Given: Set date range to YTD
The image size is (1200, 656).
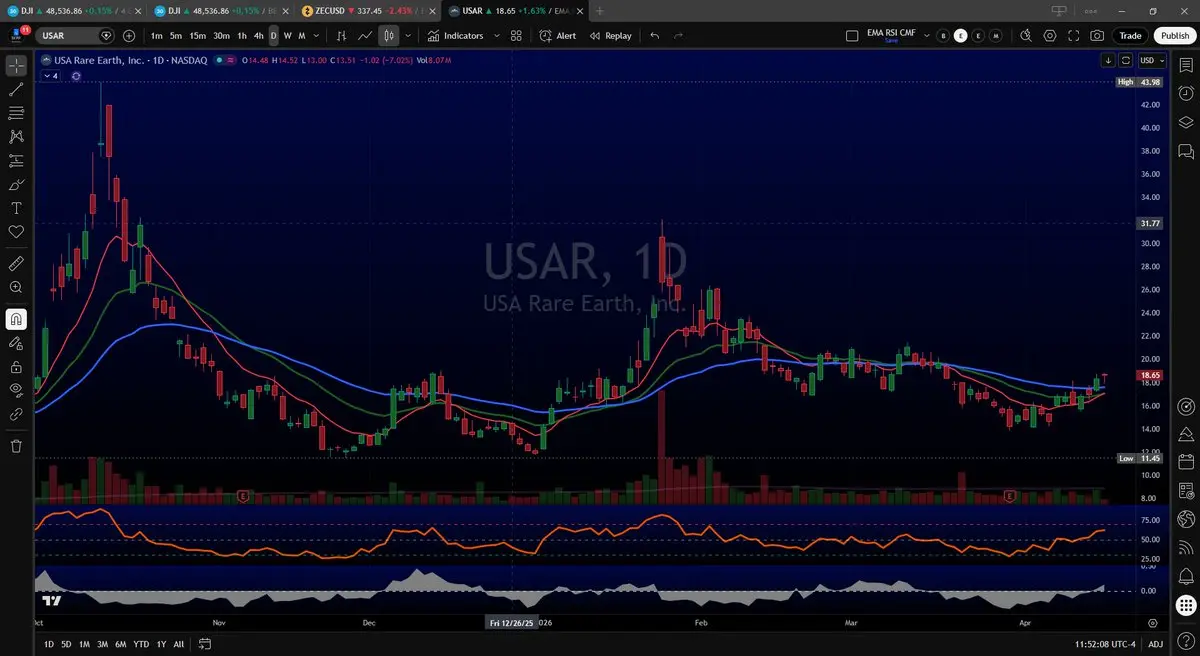Looking at the screenshot, I should tap(140, 644).
